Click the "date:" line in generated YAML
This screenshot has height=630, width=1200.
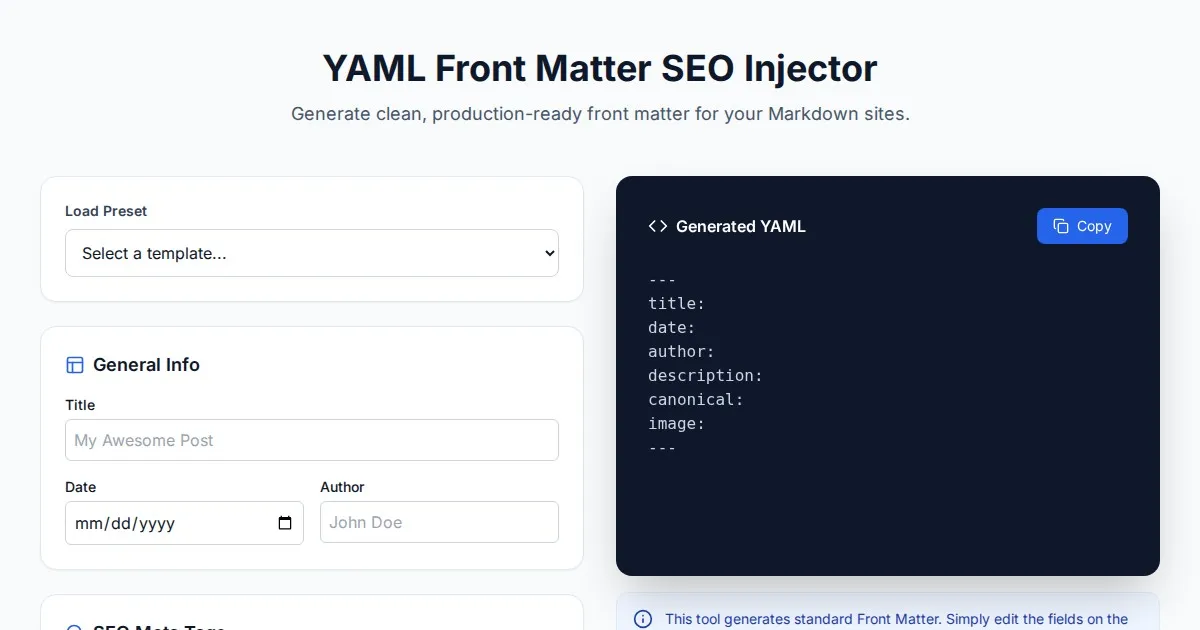[672, 328]
